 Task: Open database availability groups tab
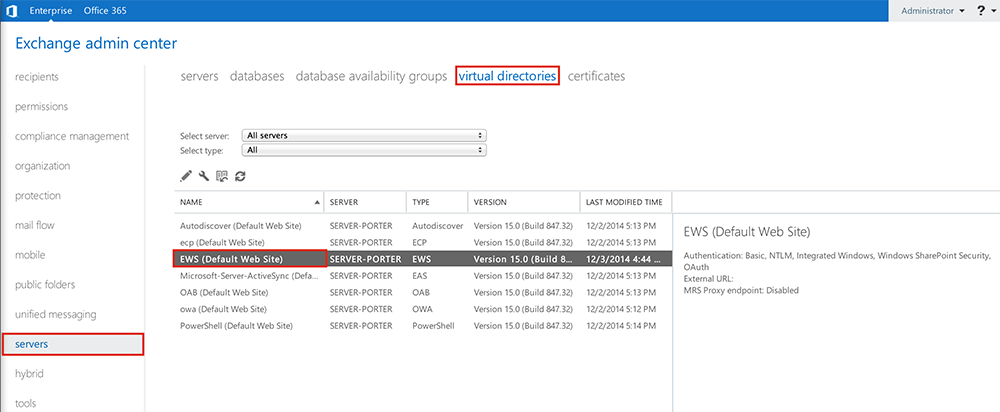371,76
